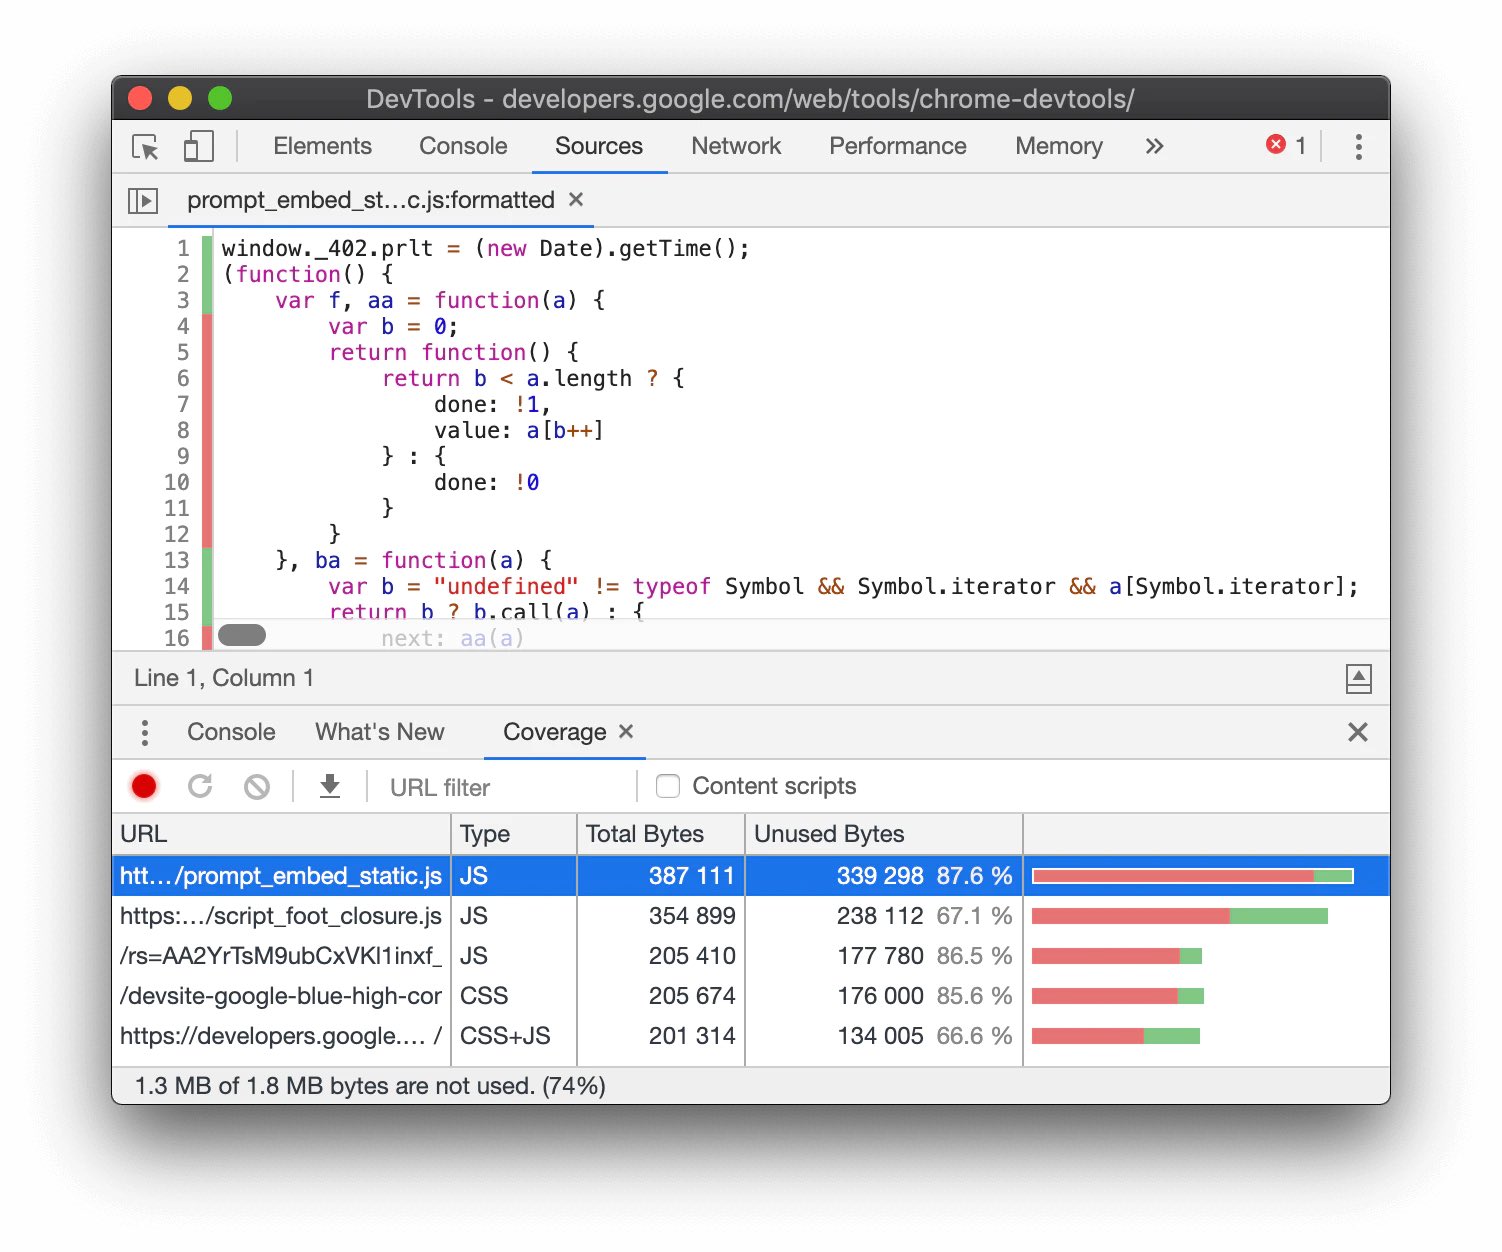Clear all coverage data

coord(256,786)
